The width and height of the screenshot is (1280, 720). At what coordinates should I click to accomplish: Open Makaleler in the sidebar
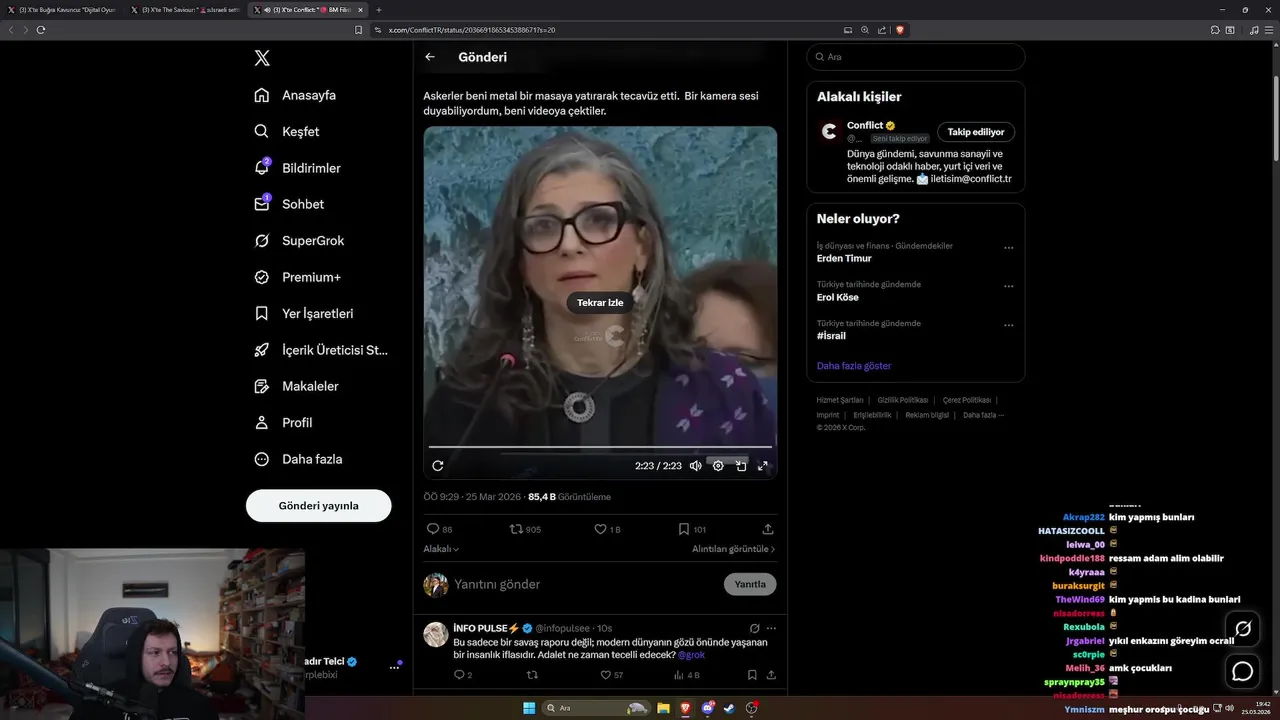[x=296, y=386]
